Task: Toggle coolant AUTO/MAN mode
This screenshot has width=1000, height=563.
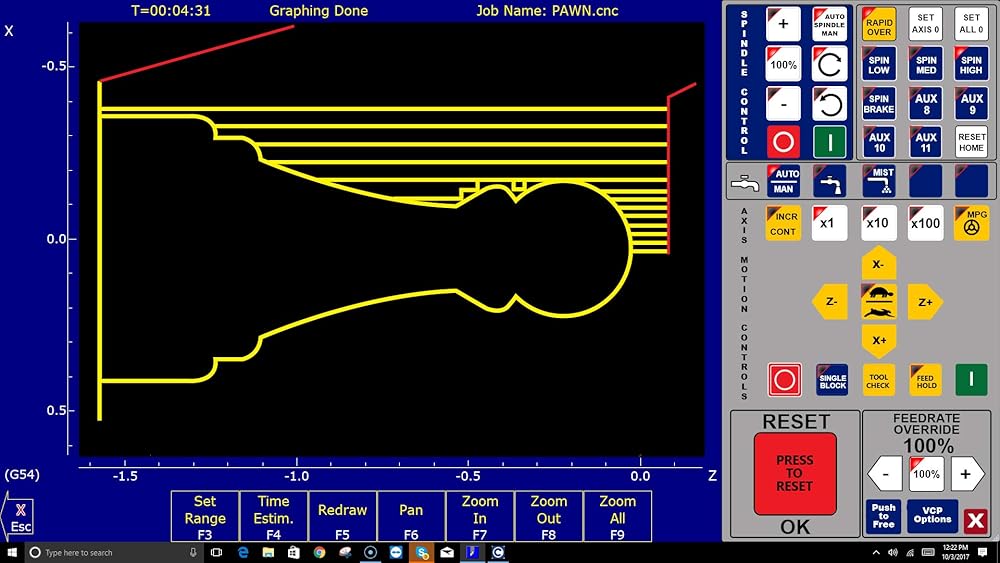Action: (x=783, y=181)
